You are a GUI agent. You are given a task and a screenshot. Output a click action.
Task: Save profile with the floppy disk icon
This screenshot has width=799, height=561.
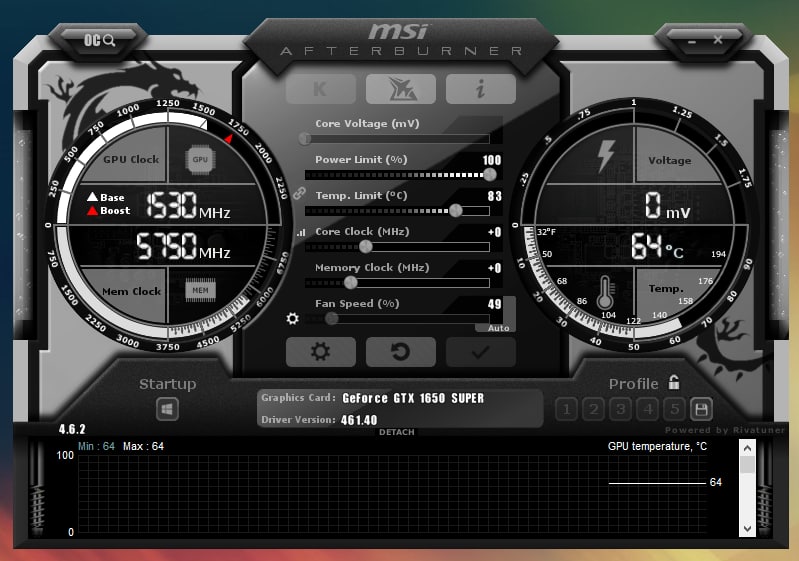[x=701, y=409]
